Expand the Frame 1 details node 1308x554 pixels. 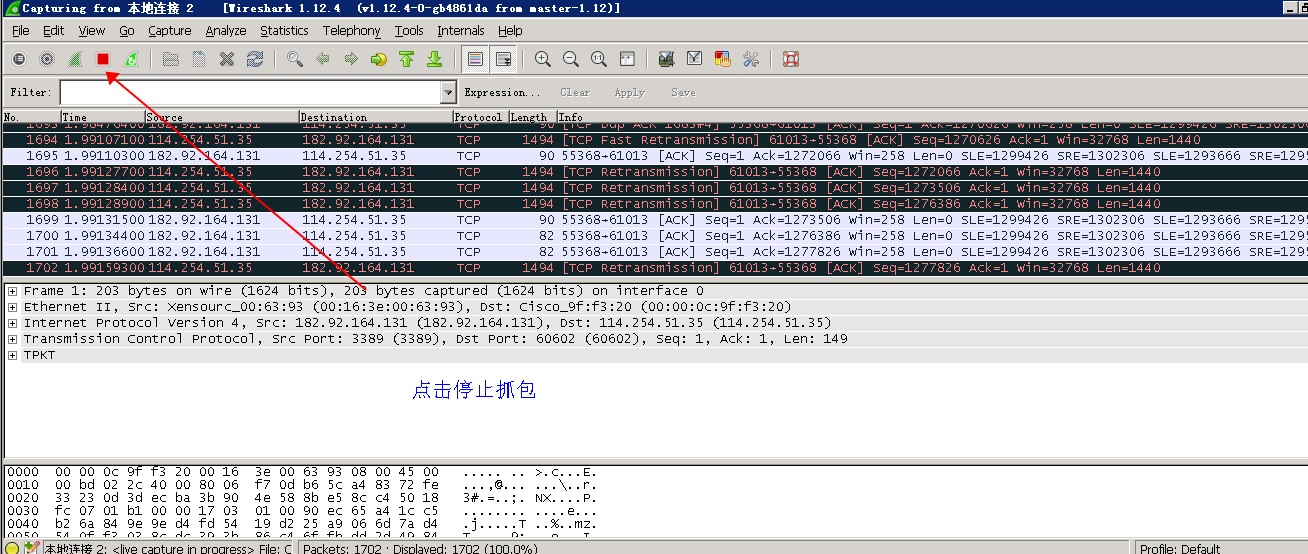pos(12,291)
